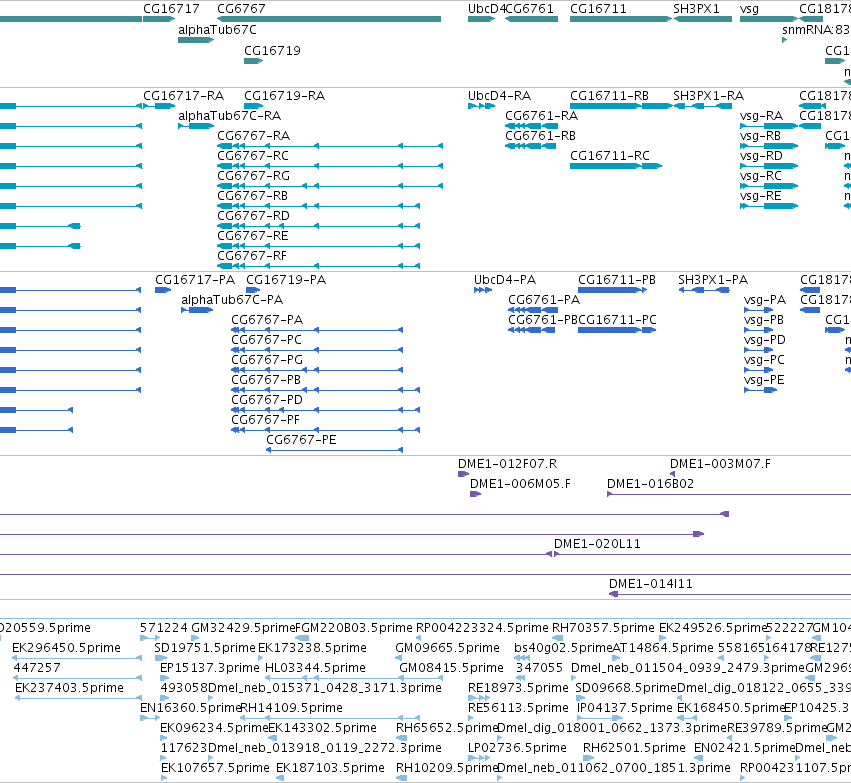This screenshot has height=783, width=851.
Task: Open EST EK187103.5prime label
Action: tap(330, 768)
